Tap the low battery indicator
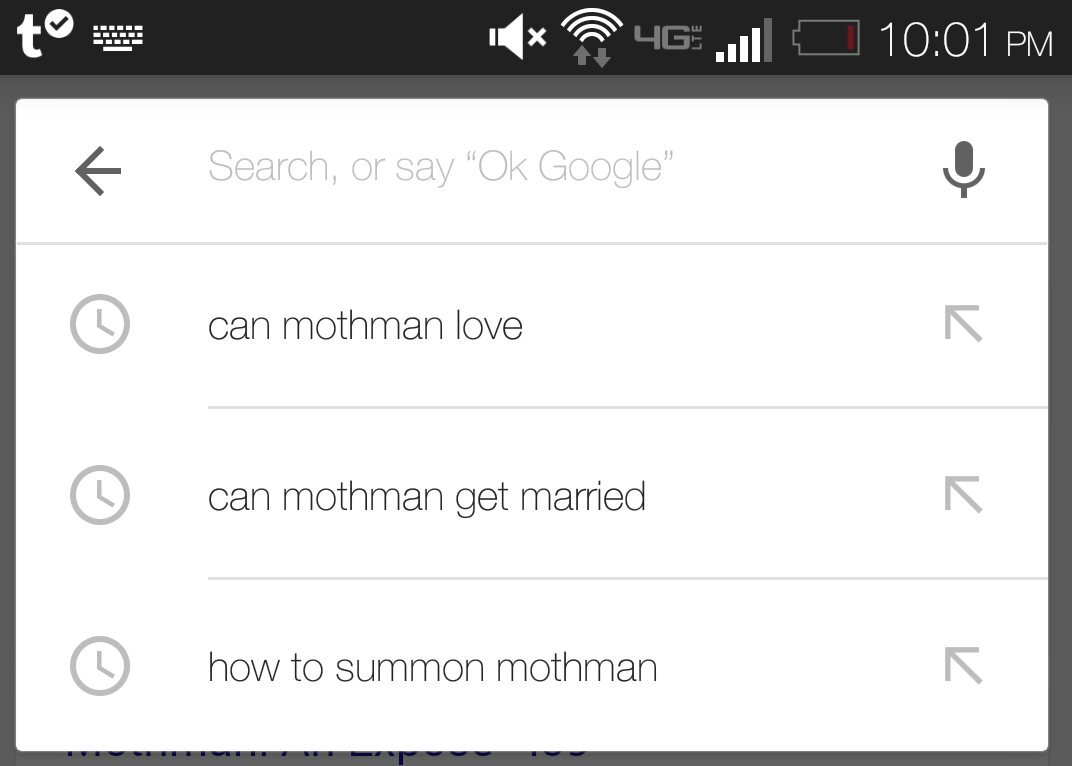The width and height of the screenshot is (1072, 766). pos(826,38)
